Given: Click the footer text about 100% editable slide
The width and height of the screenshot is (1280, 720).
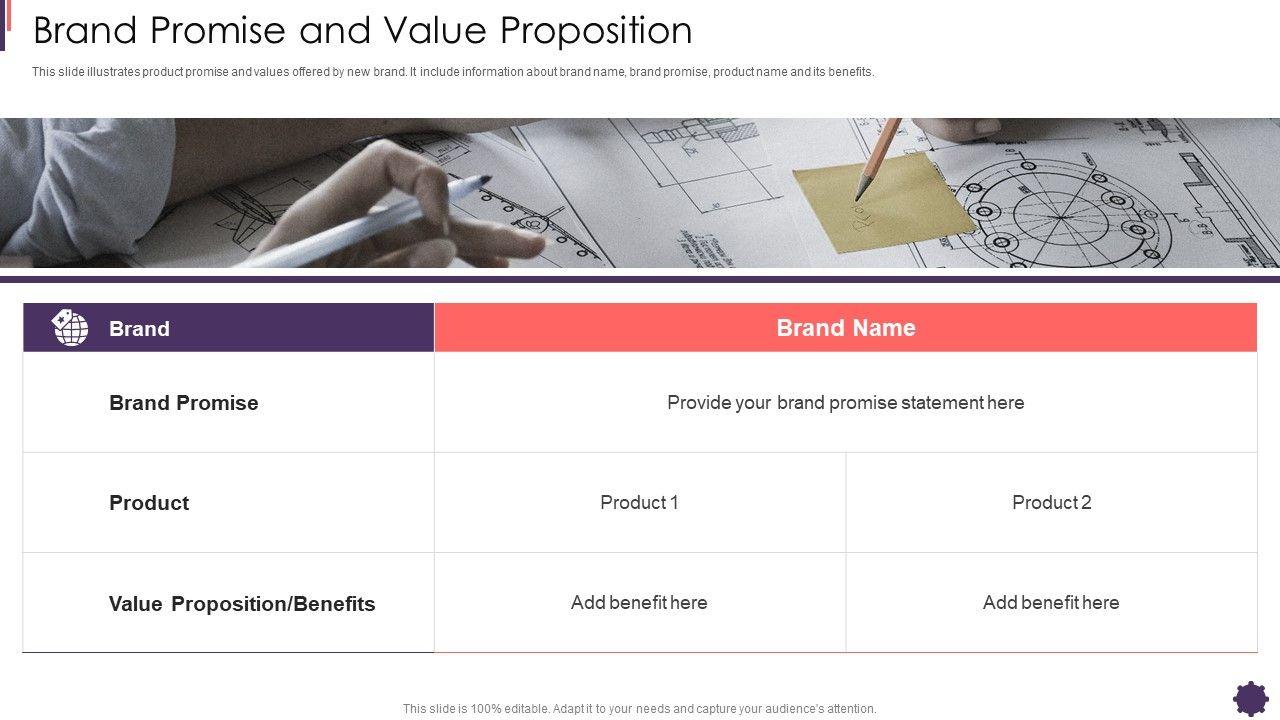Looking at the screenshot, I should 640,709.
